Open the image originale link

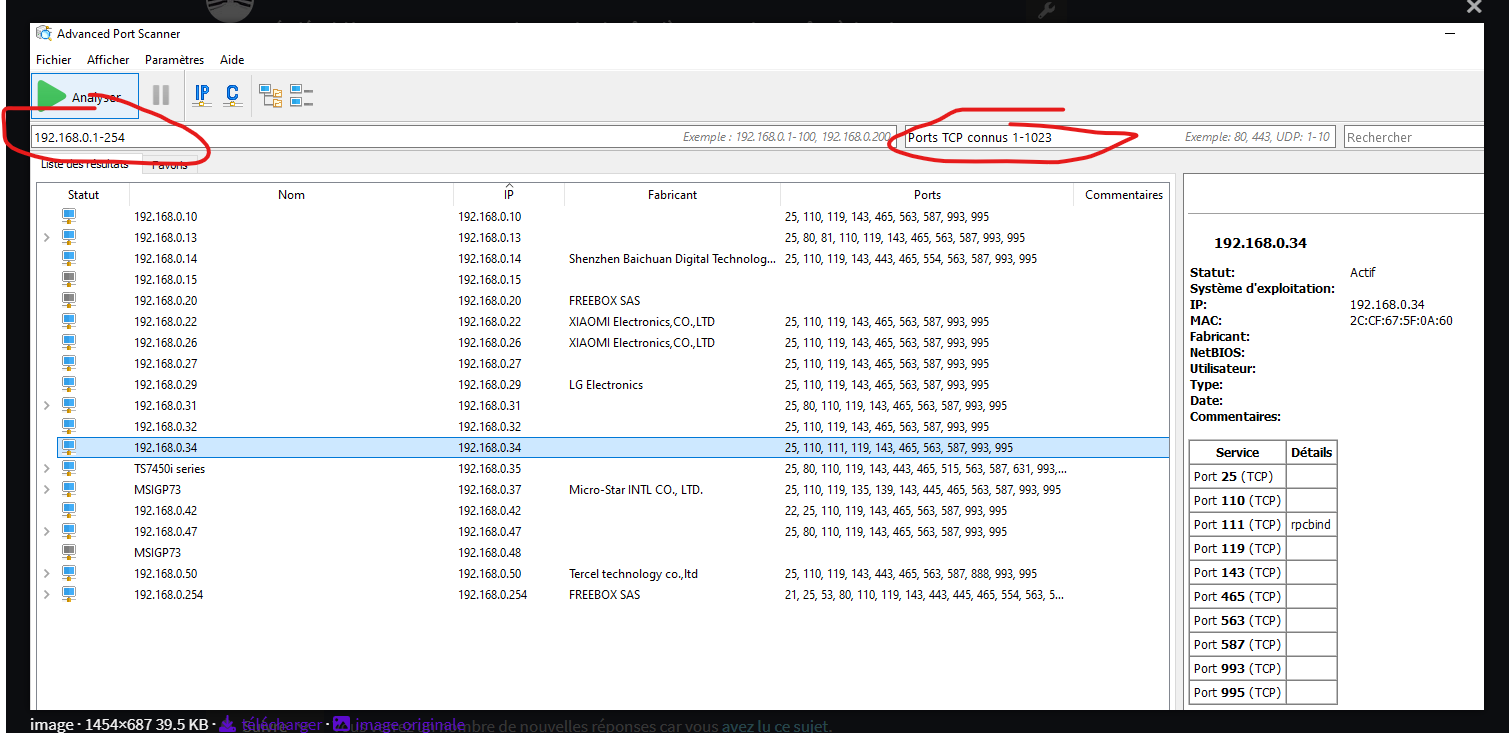(x=411, y=724)
